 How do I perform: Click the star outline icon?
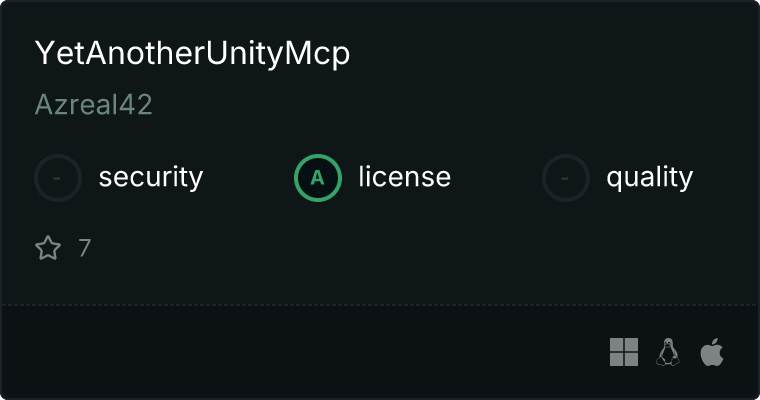[48, 248]
